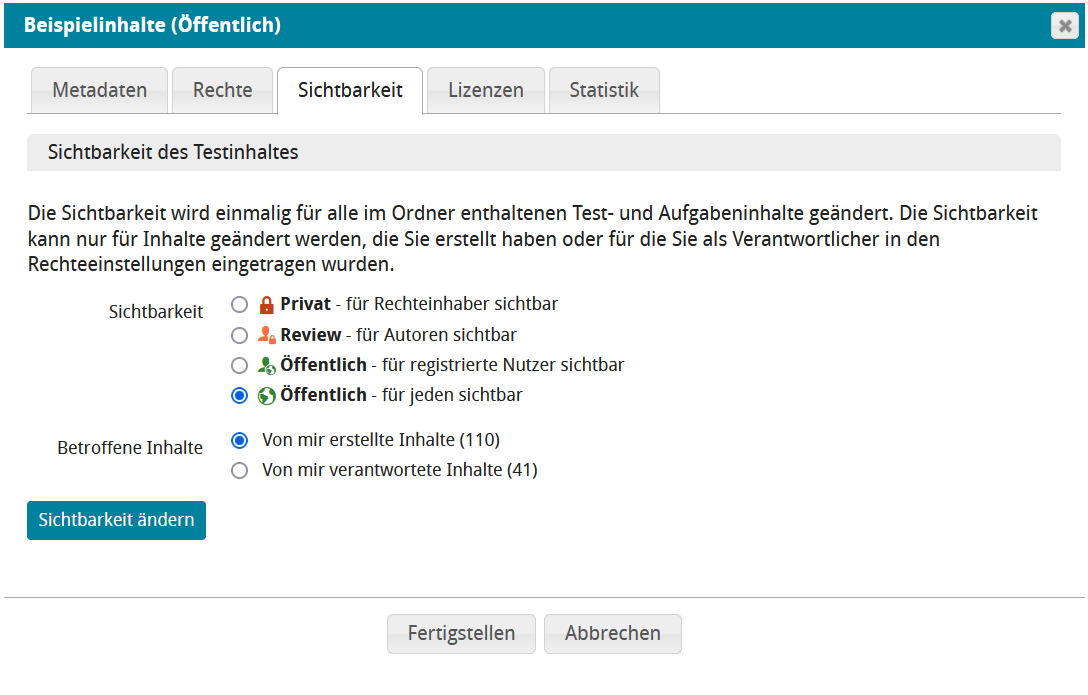
Task: Select the Privat visibility radio button
Action: 239,305
